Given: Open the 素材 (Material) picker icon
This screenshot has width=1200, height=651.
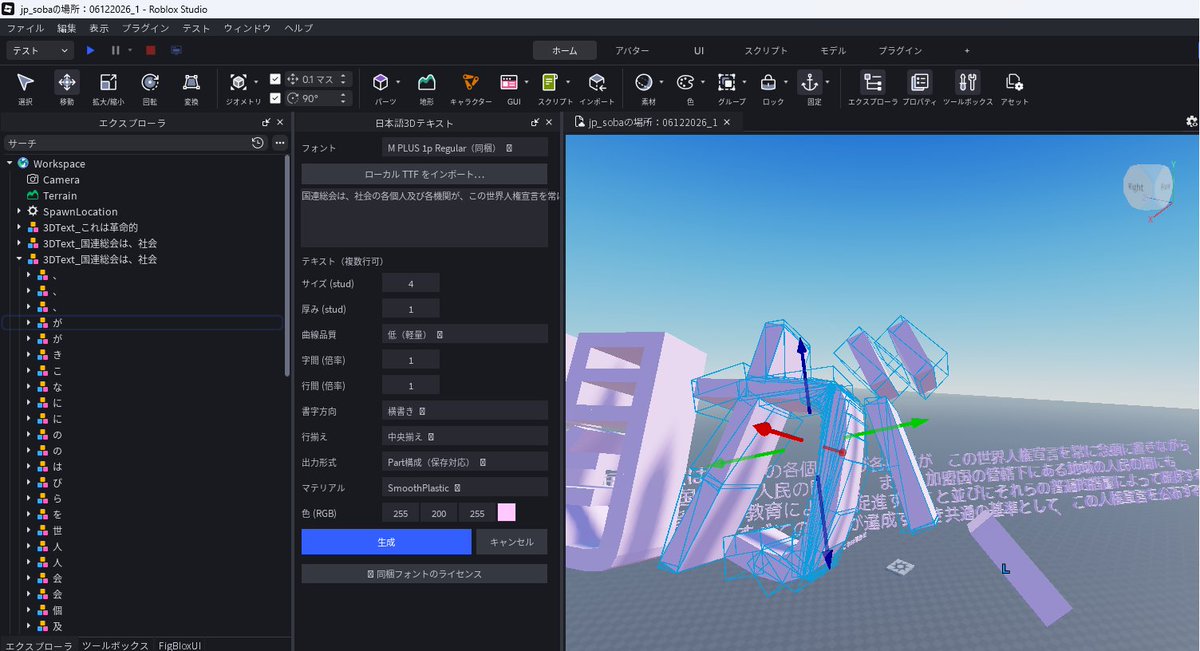Looking at the screenshot, I should (x=644, y=83).
